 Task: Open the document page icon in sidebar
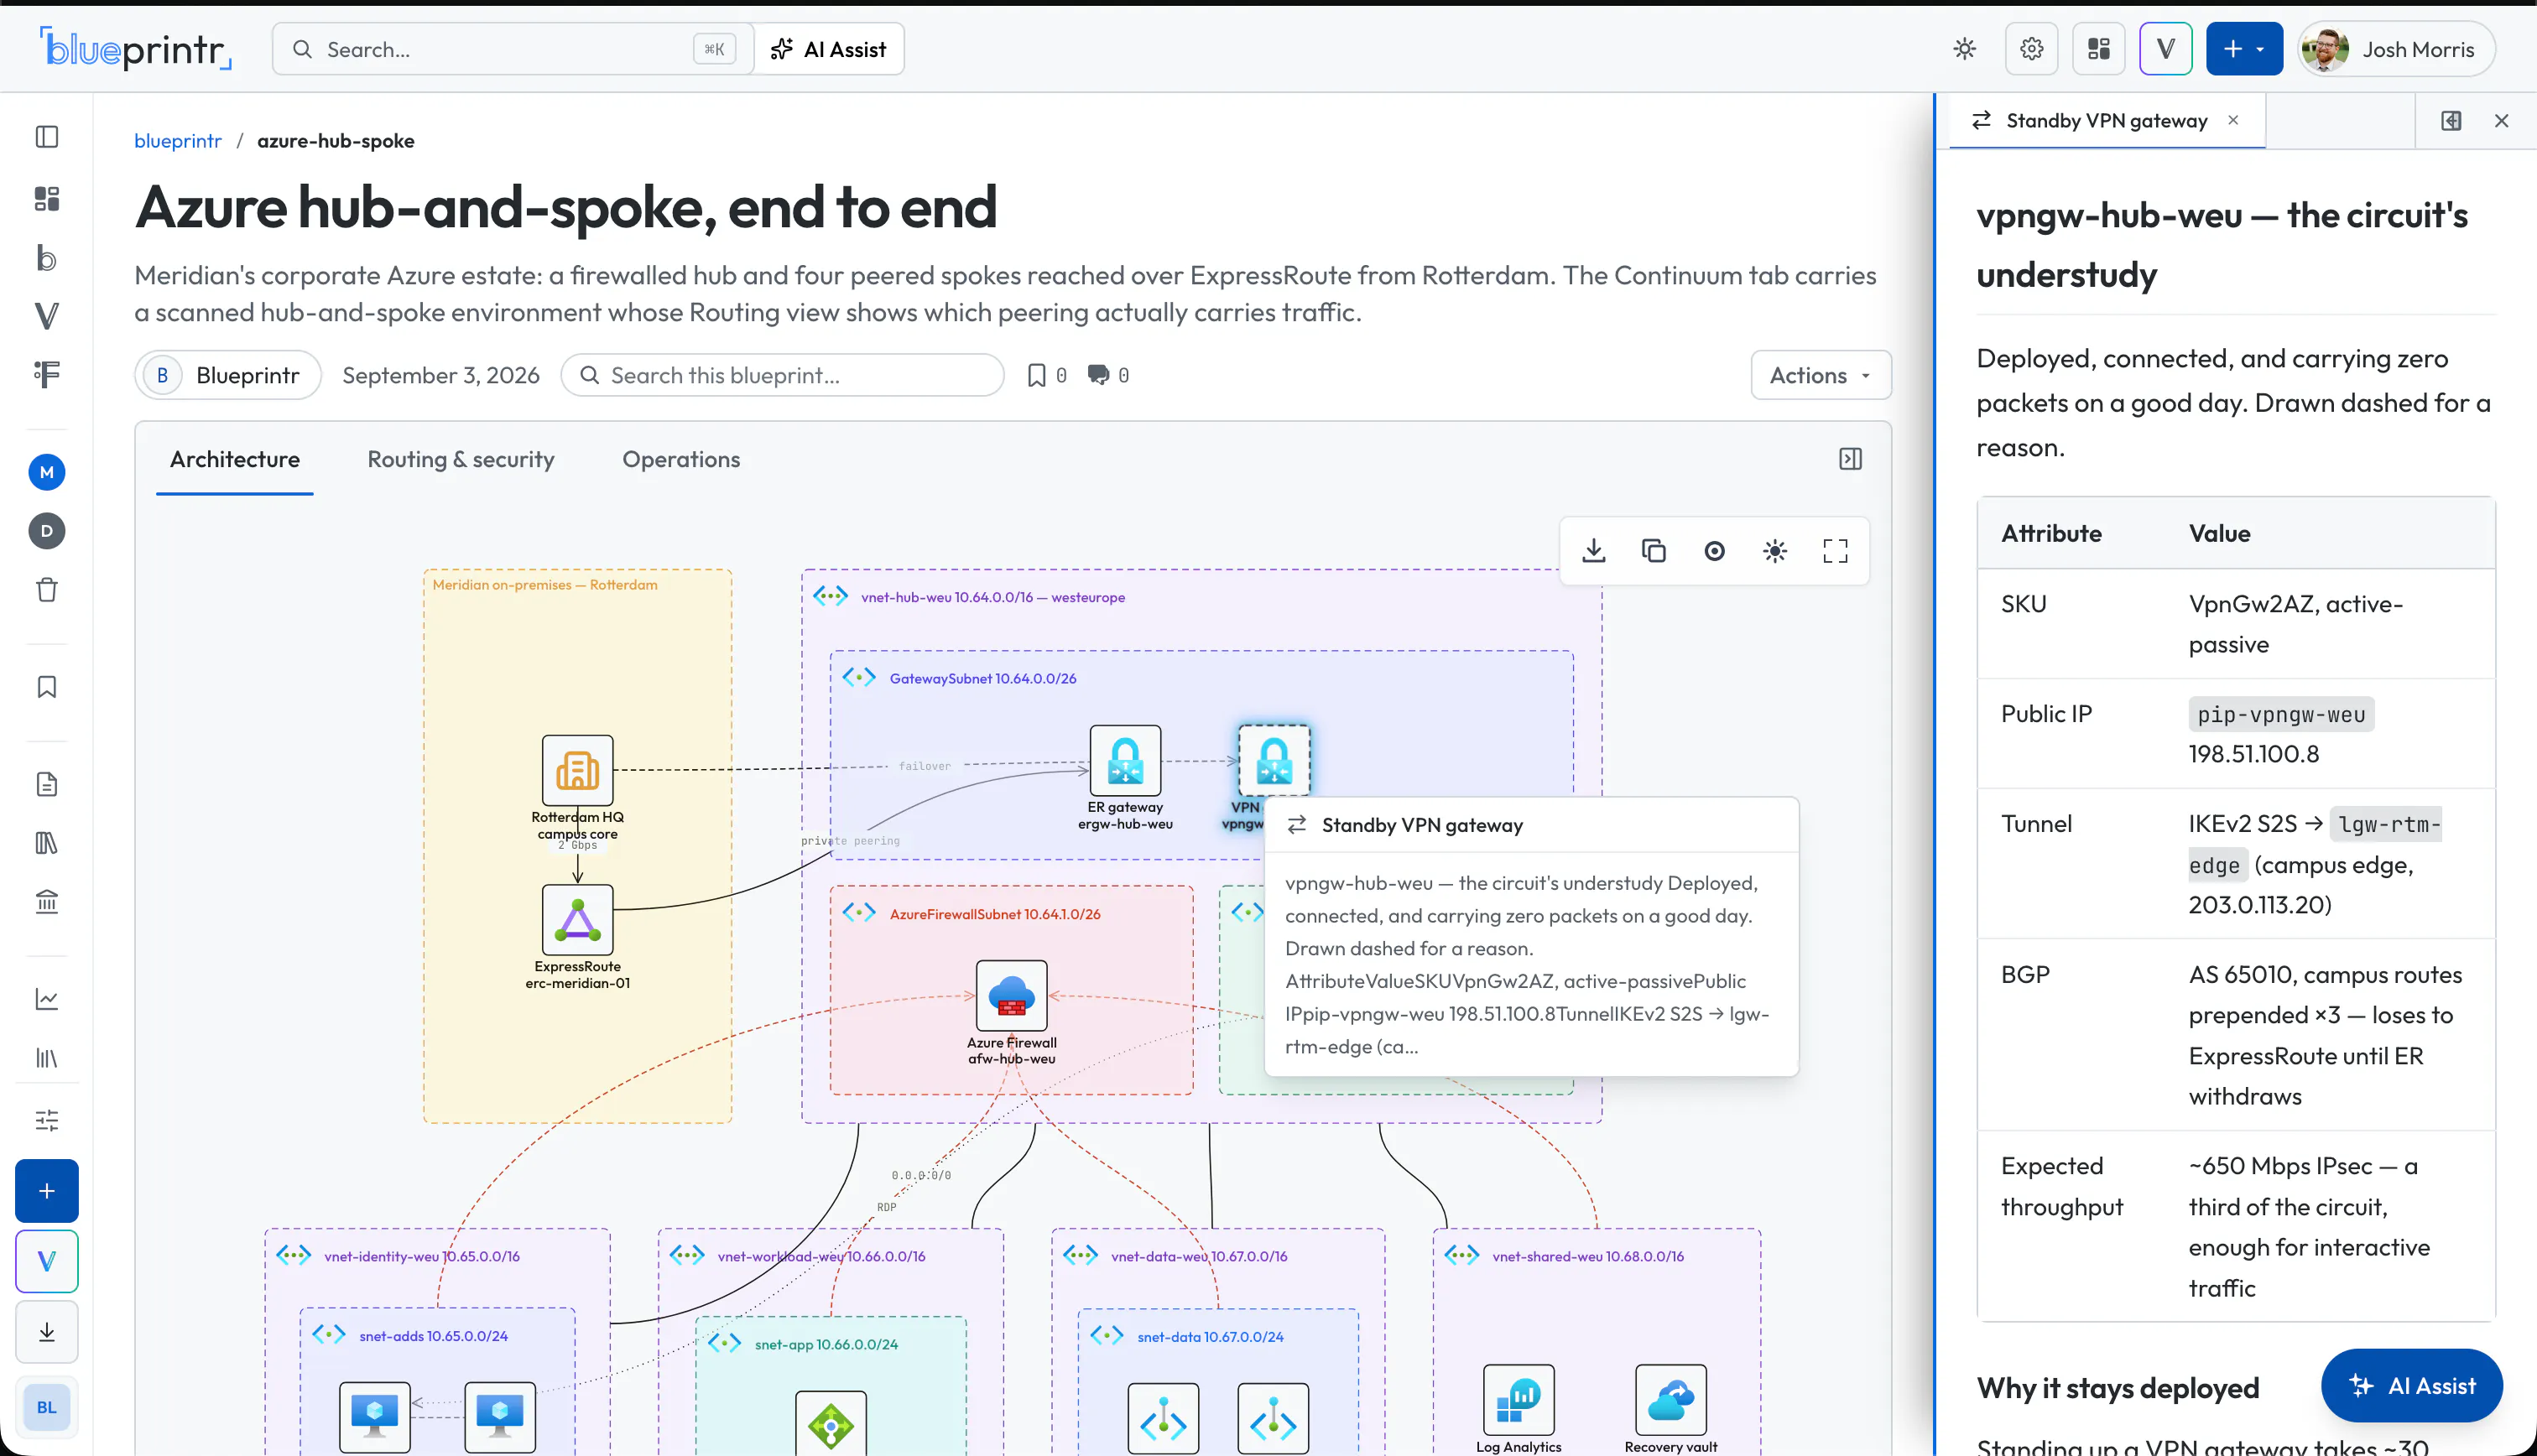tap(47, 784)
